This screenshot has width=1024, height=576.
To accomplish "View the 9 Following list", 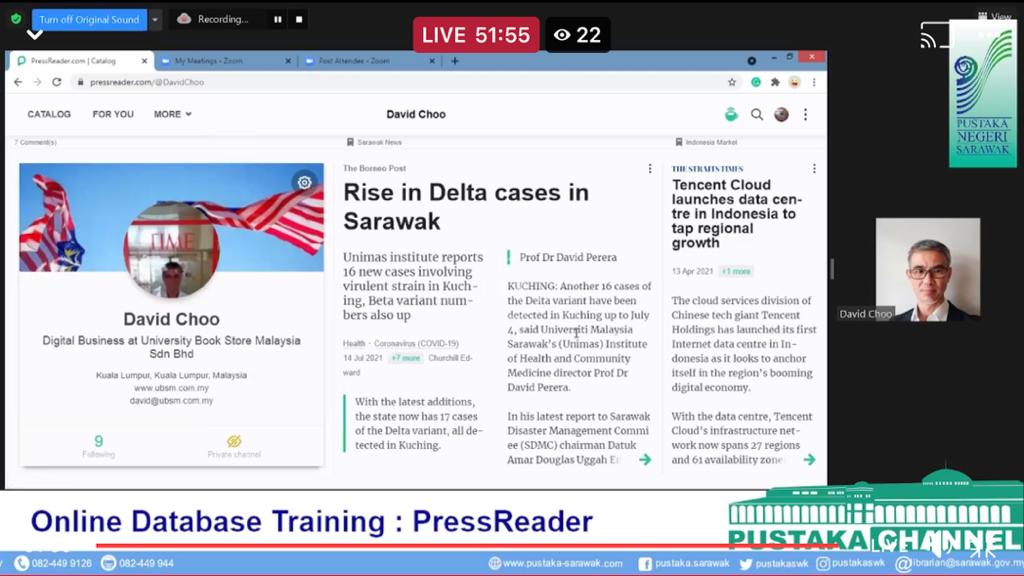I will pos(99,446).
